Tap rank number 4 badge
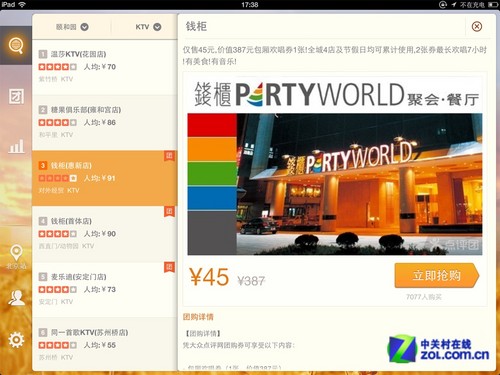Screen dimensions: 500x375 click(43, 221)
